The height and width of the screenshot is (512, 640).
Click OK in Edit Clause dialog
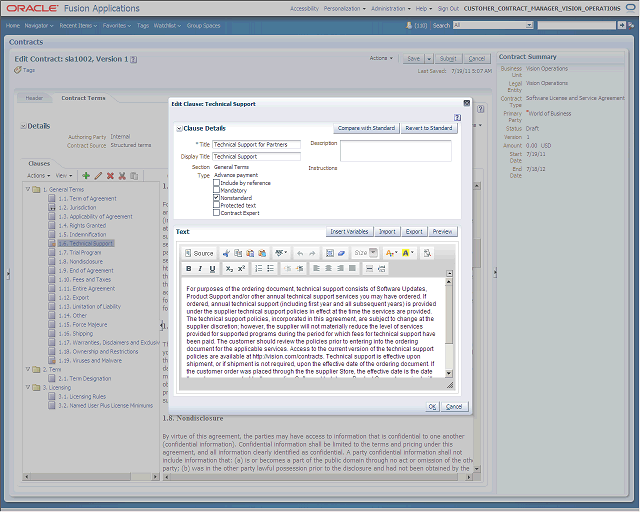[x=432, y=407]
